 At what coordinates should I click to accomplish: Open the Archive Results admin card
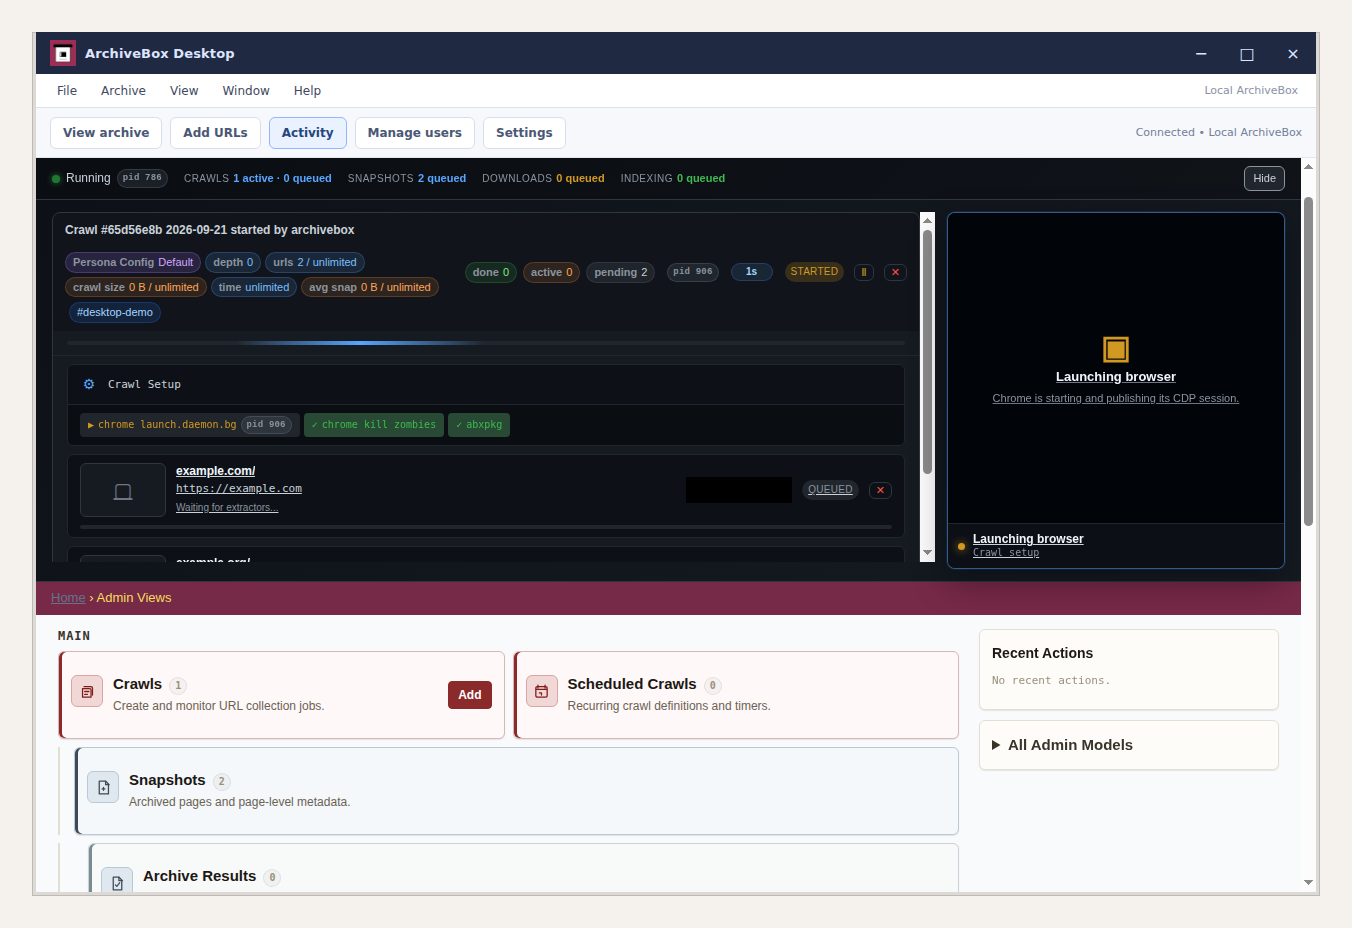click(x=199, y=876)
